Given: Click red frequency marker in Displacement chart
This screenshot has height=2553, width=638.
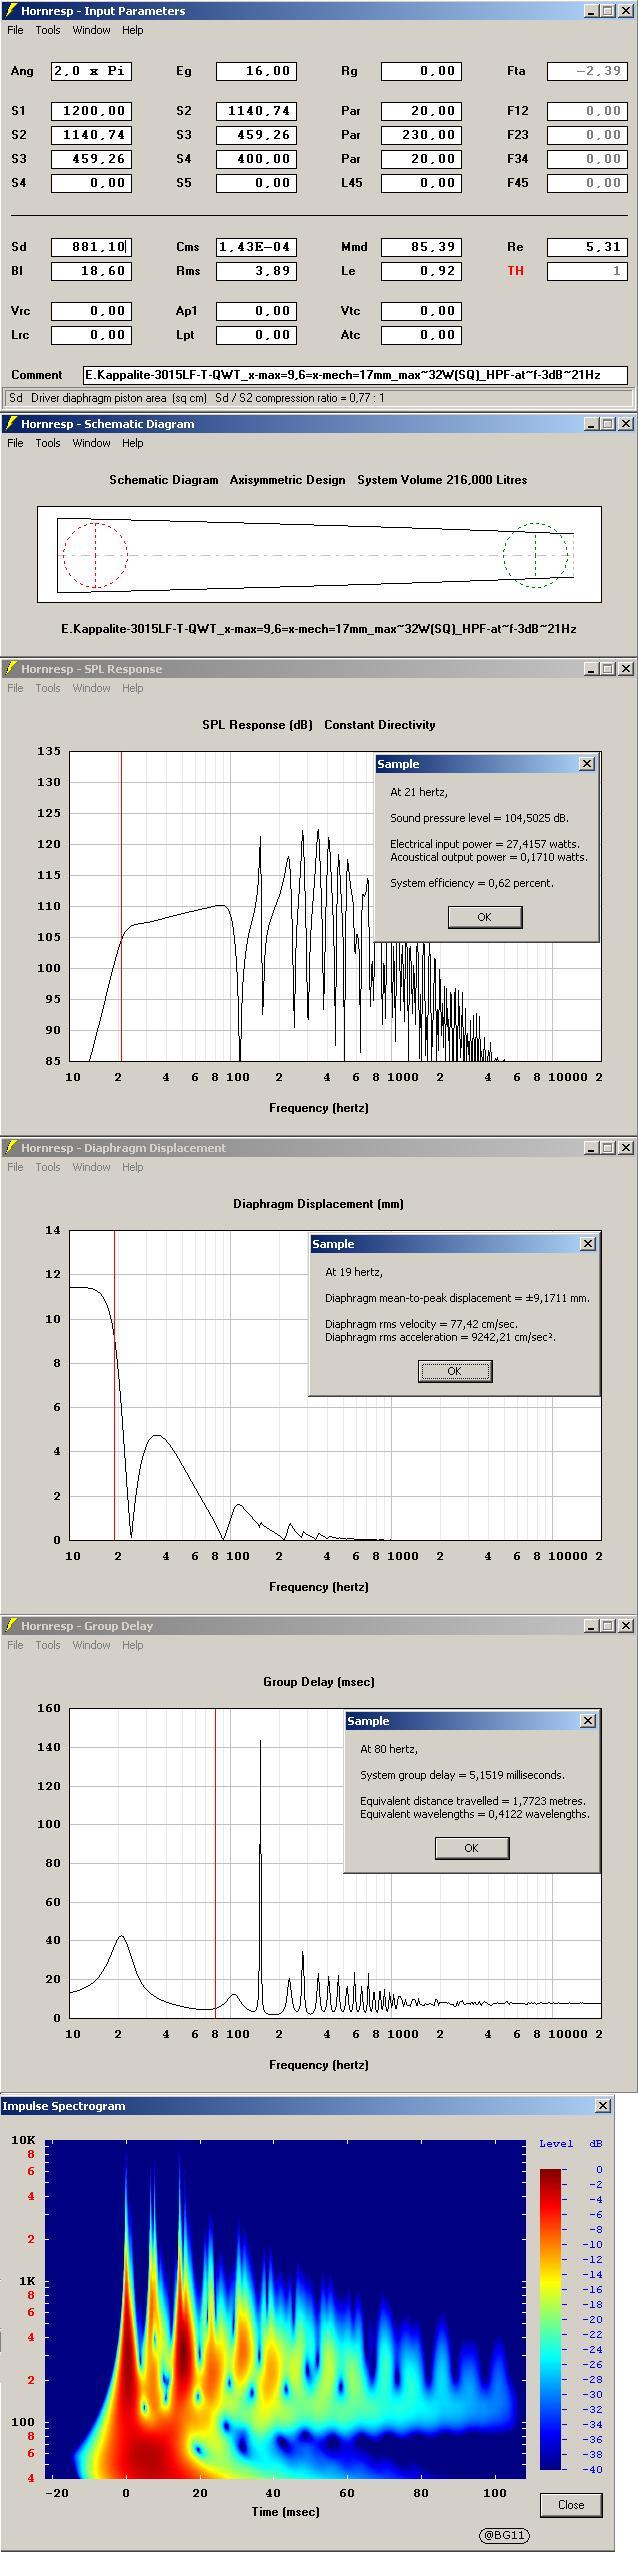Looking at the screenshot, I should [115, 1385].
